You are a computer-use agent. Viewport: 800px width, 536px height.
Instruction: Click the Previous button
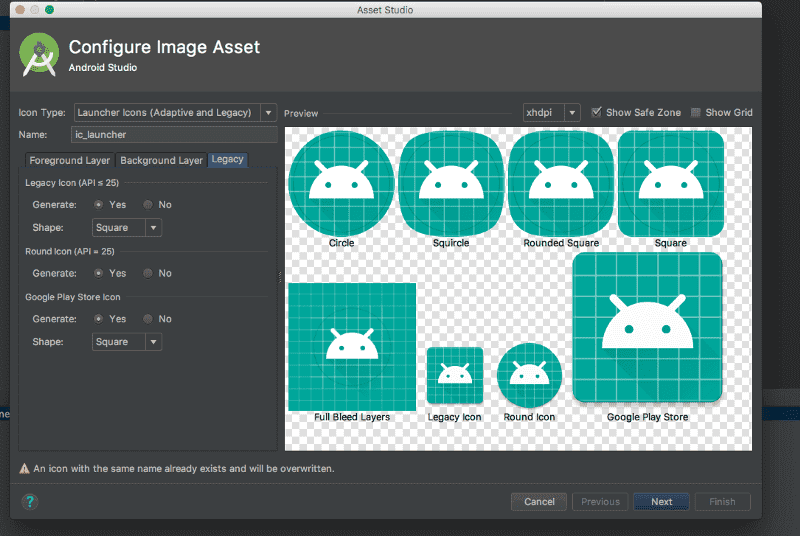click(600, 502)
